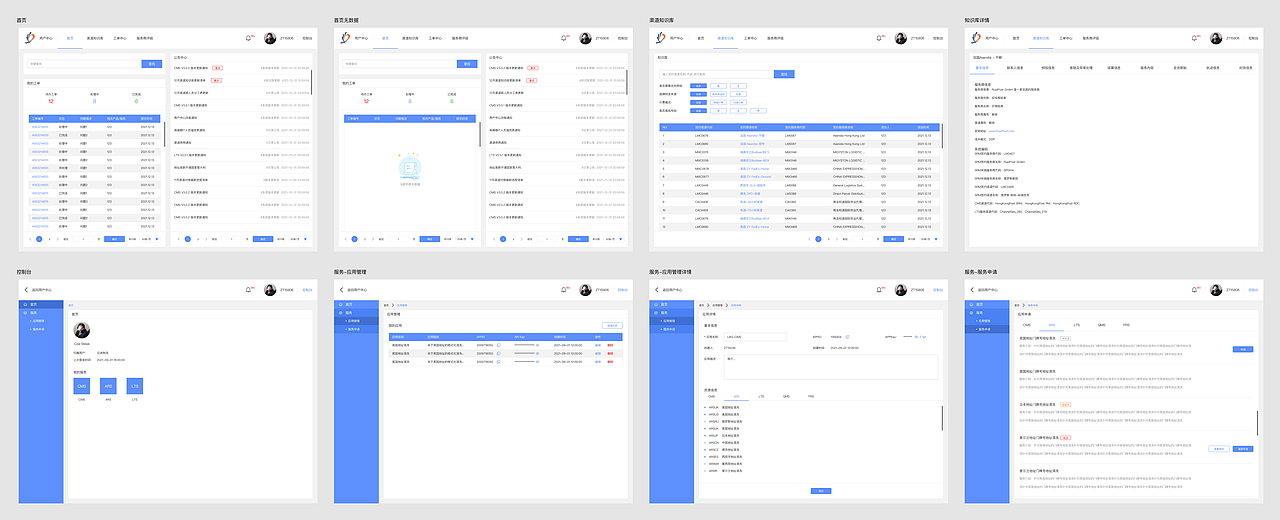This screenshot has height=520, width=1280.
Task: Switch to 时效信息 tab in 知识库详情
Action: (1245, 67)
